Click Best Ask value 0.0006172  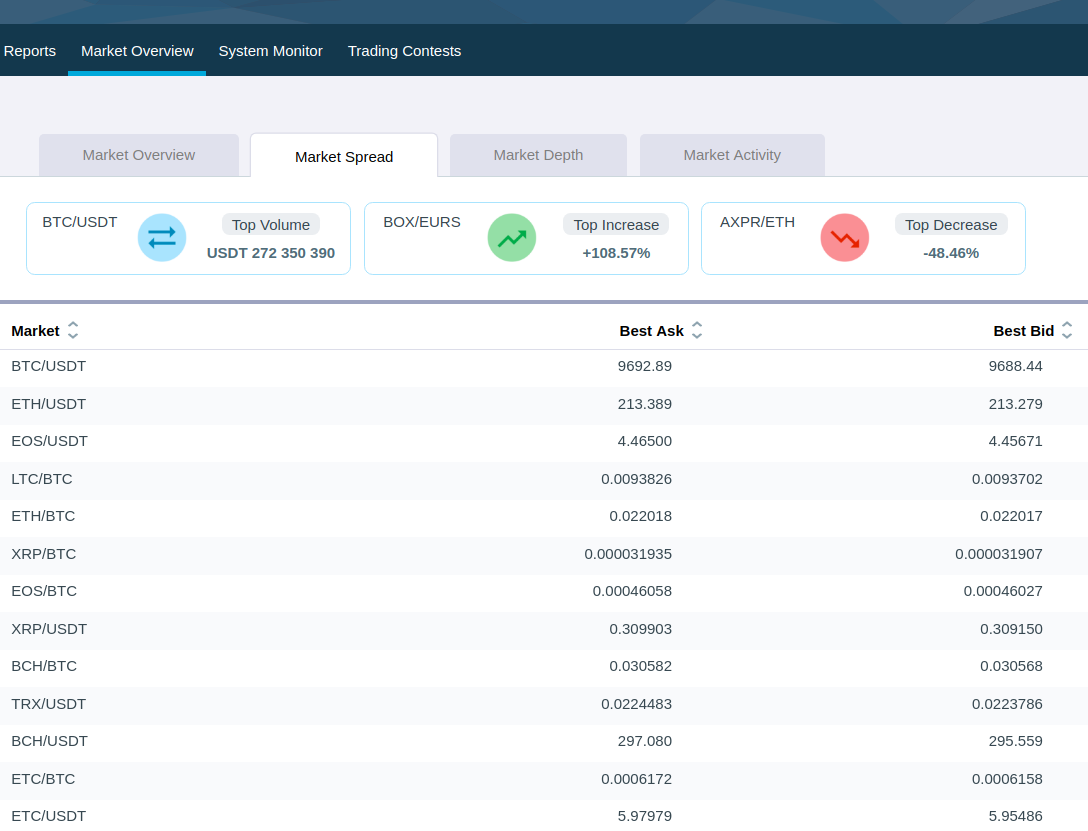(636, 778)
